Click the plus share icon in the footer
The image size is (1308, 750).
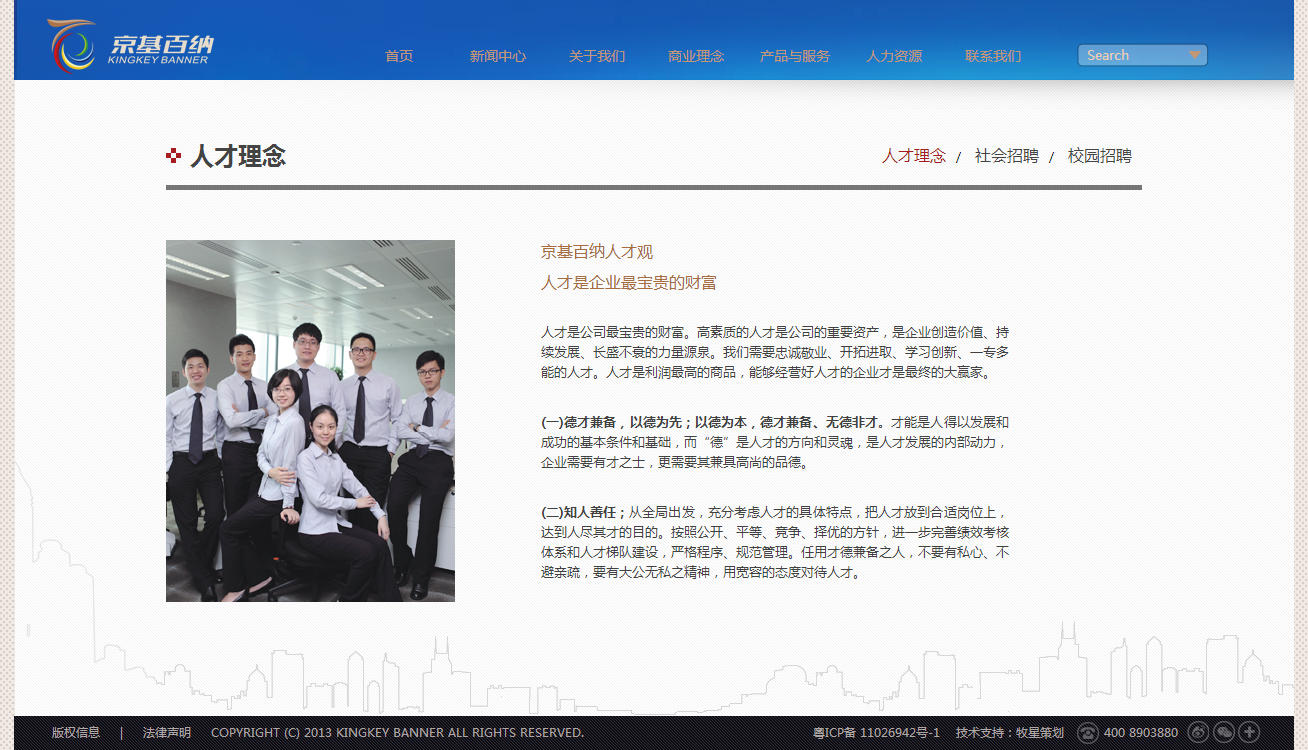(x=1250, y=732)
